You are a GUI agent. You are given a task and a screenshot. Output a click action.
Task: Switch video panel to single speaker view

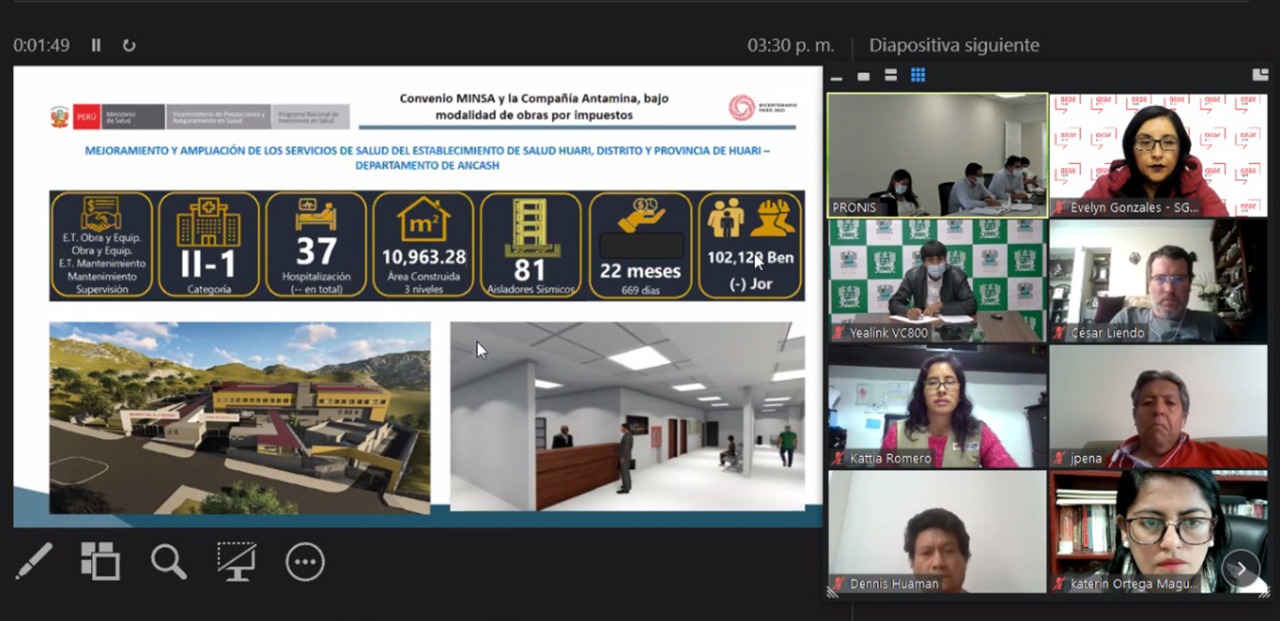click(863, 76)
